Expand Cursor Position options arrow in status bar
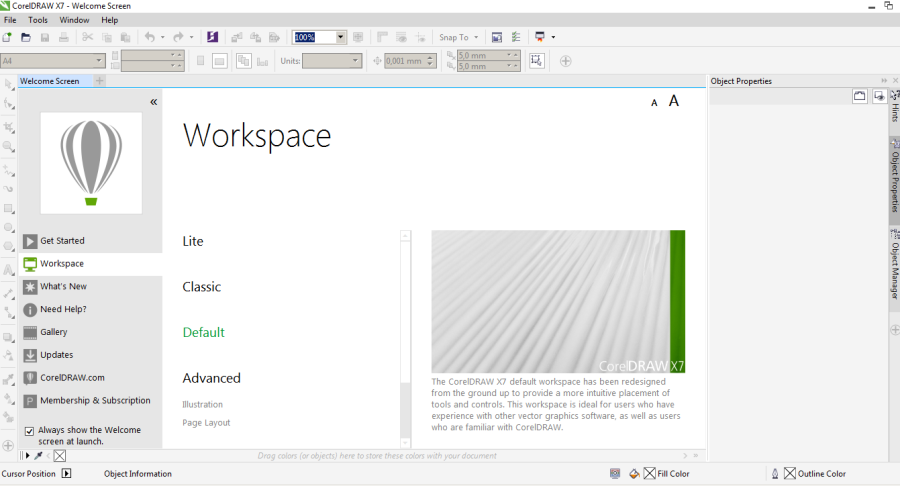The image size is (900, 486). 67,473
